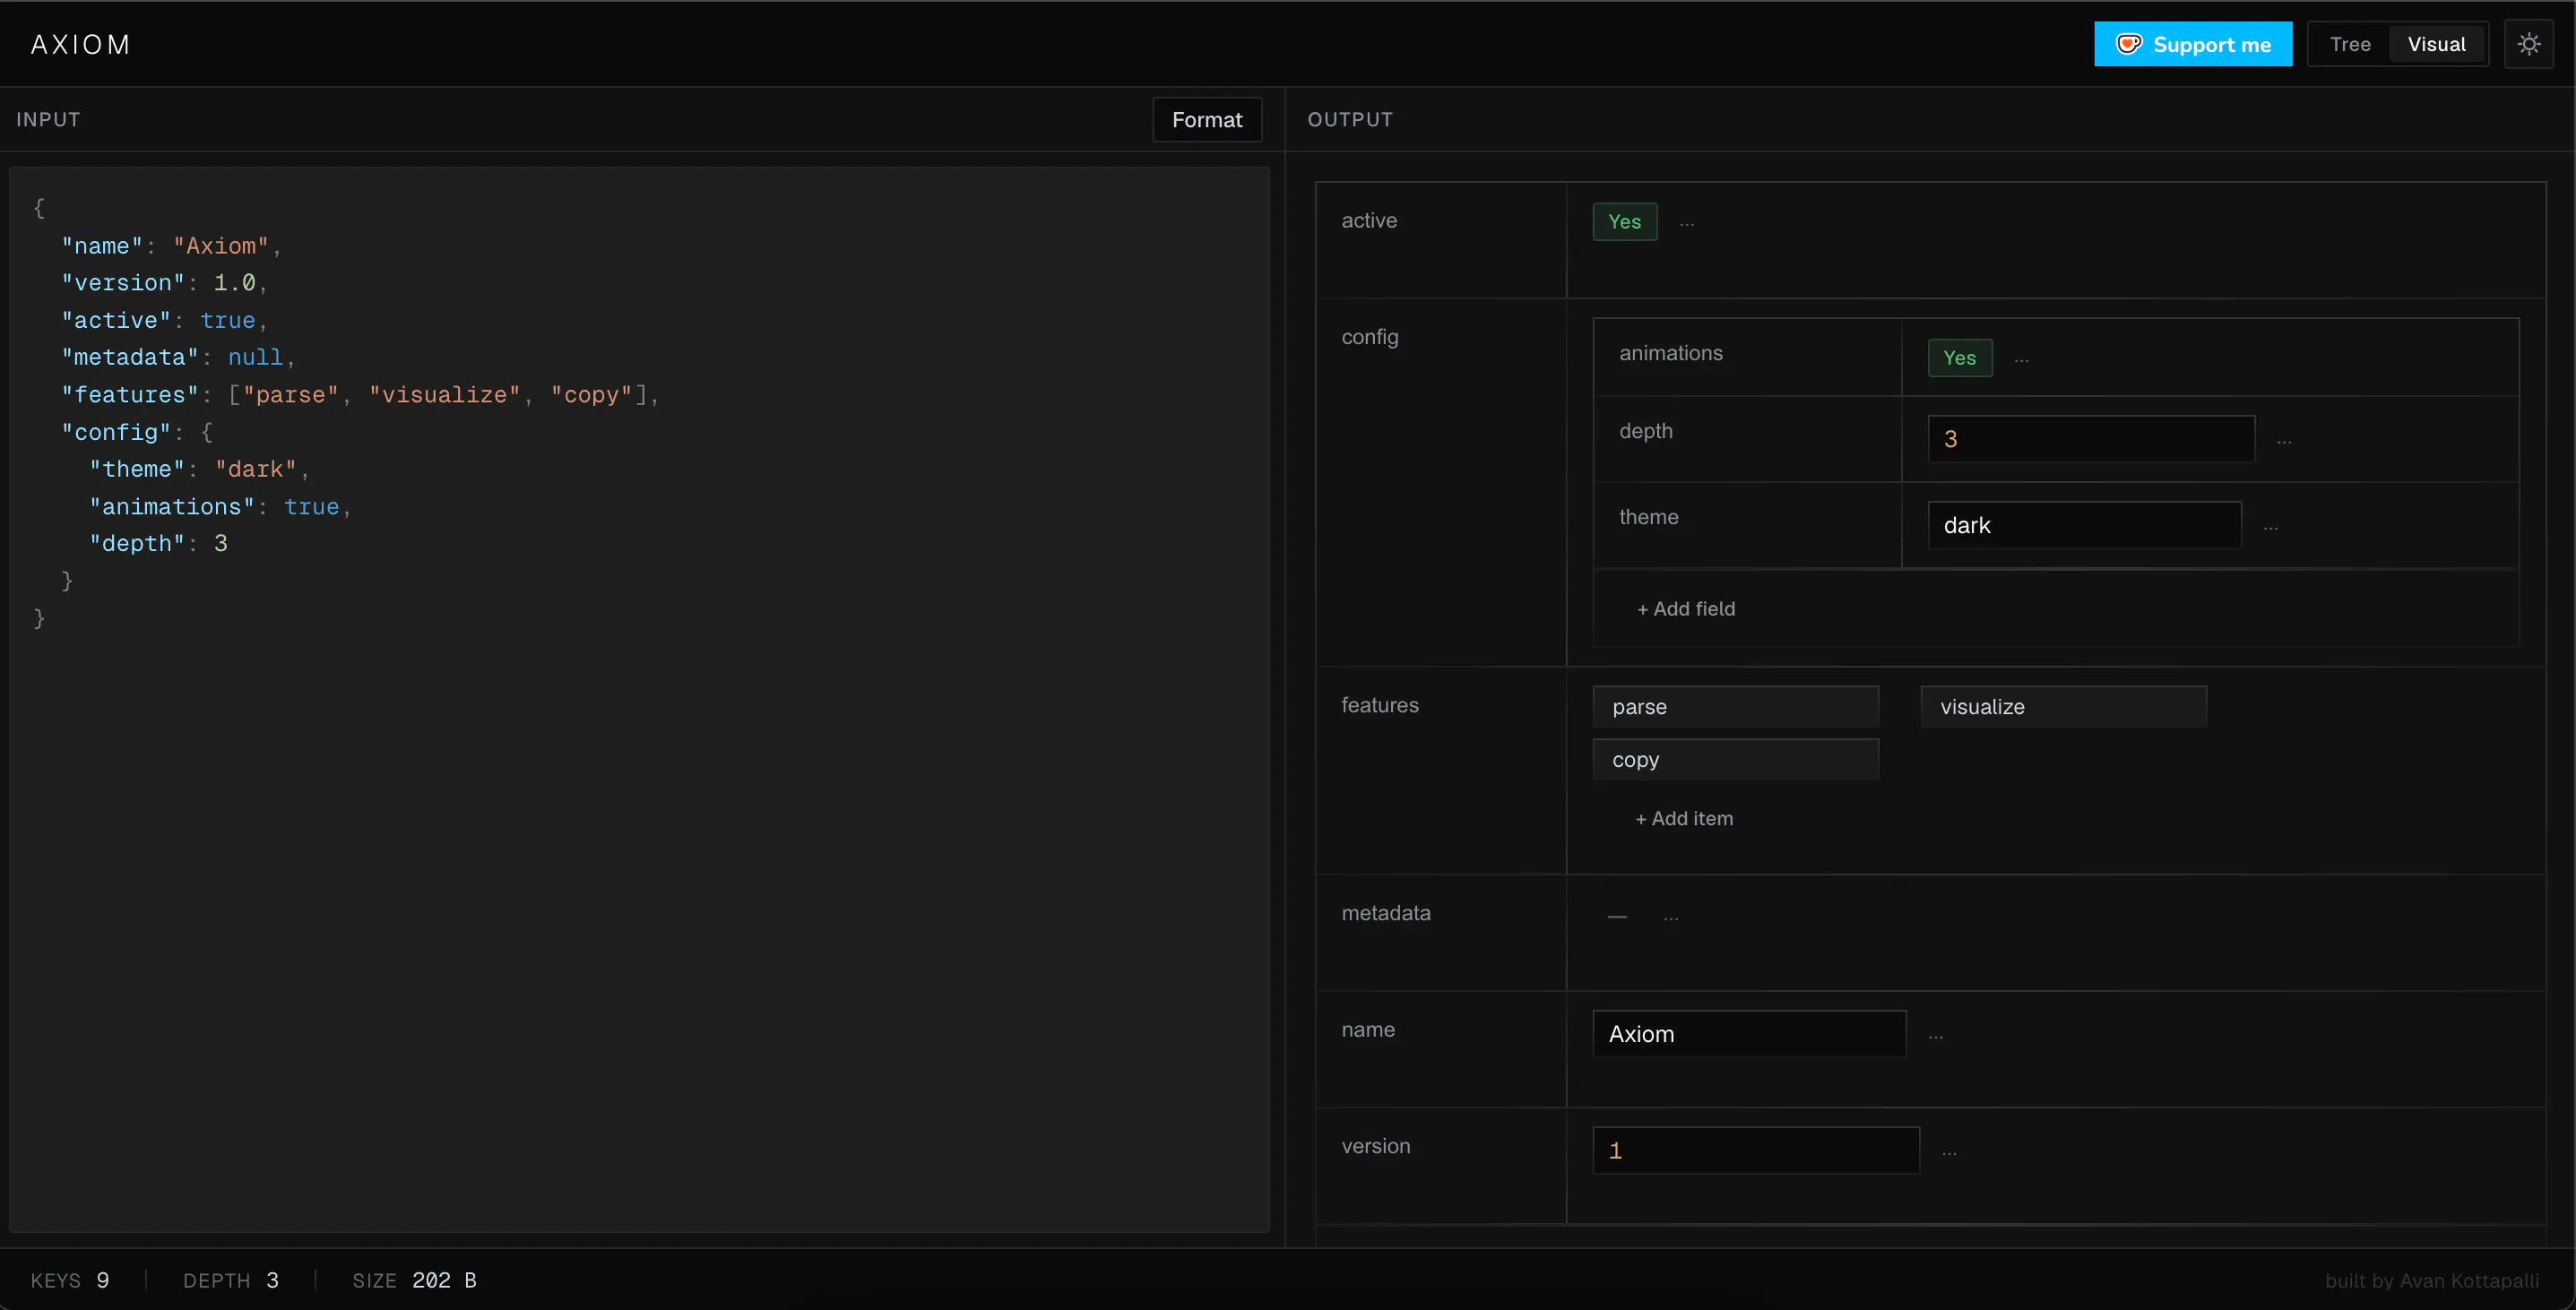Edit the depth value field
The image size is (2576, 1310).
tap(2091, 439)
